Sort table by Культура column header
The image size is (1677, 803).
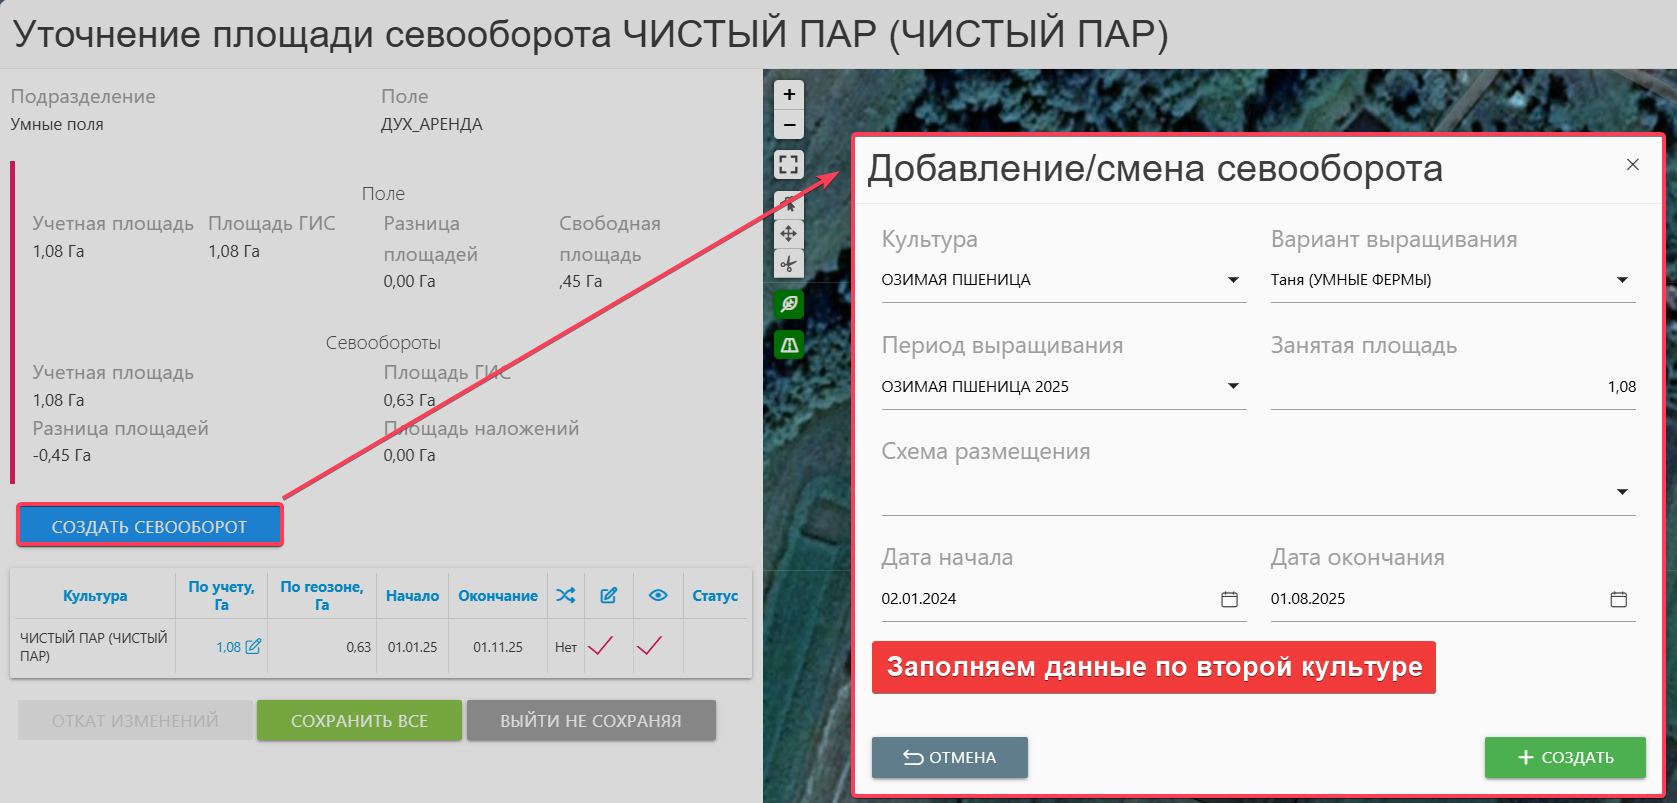pos(95,596)
